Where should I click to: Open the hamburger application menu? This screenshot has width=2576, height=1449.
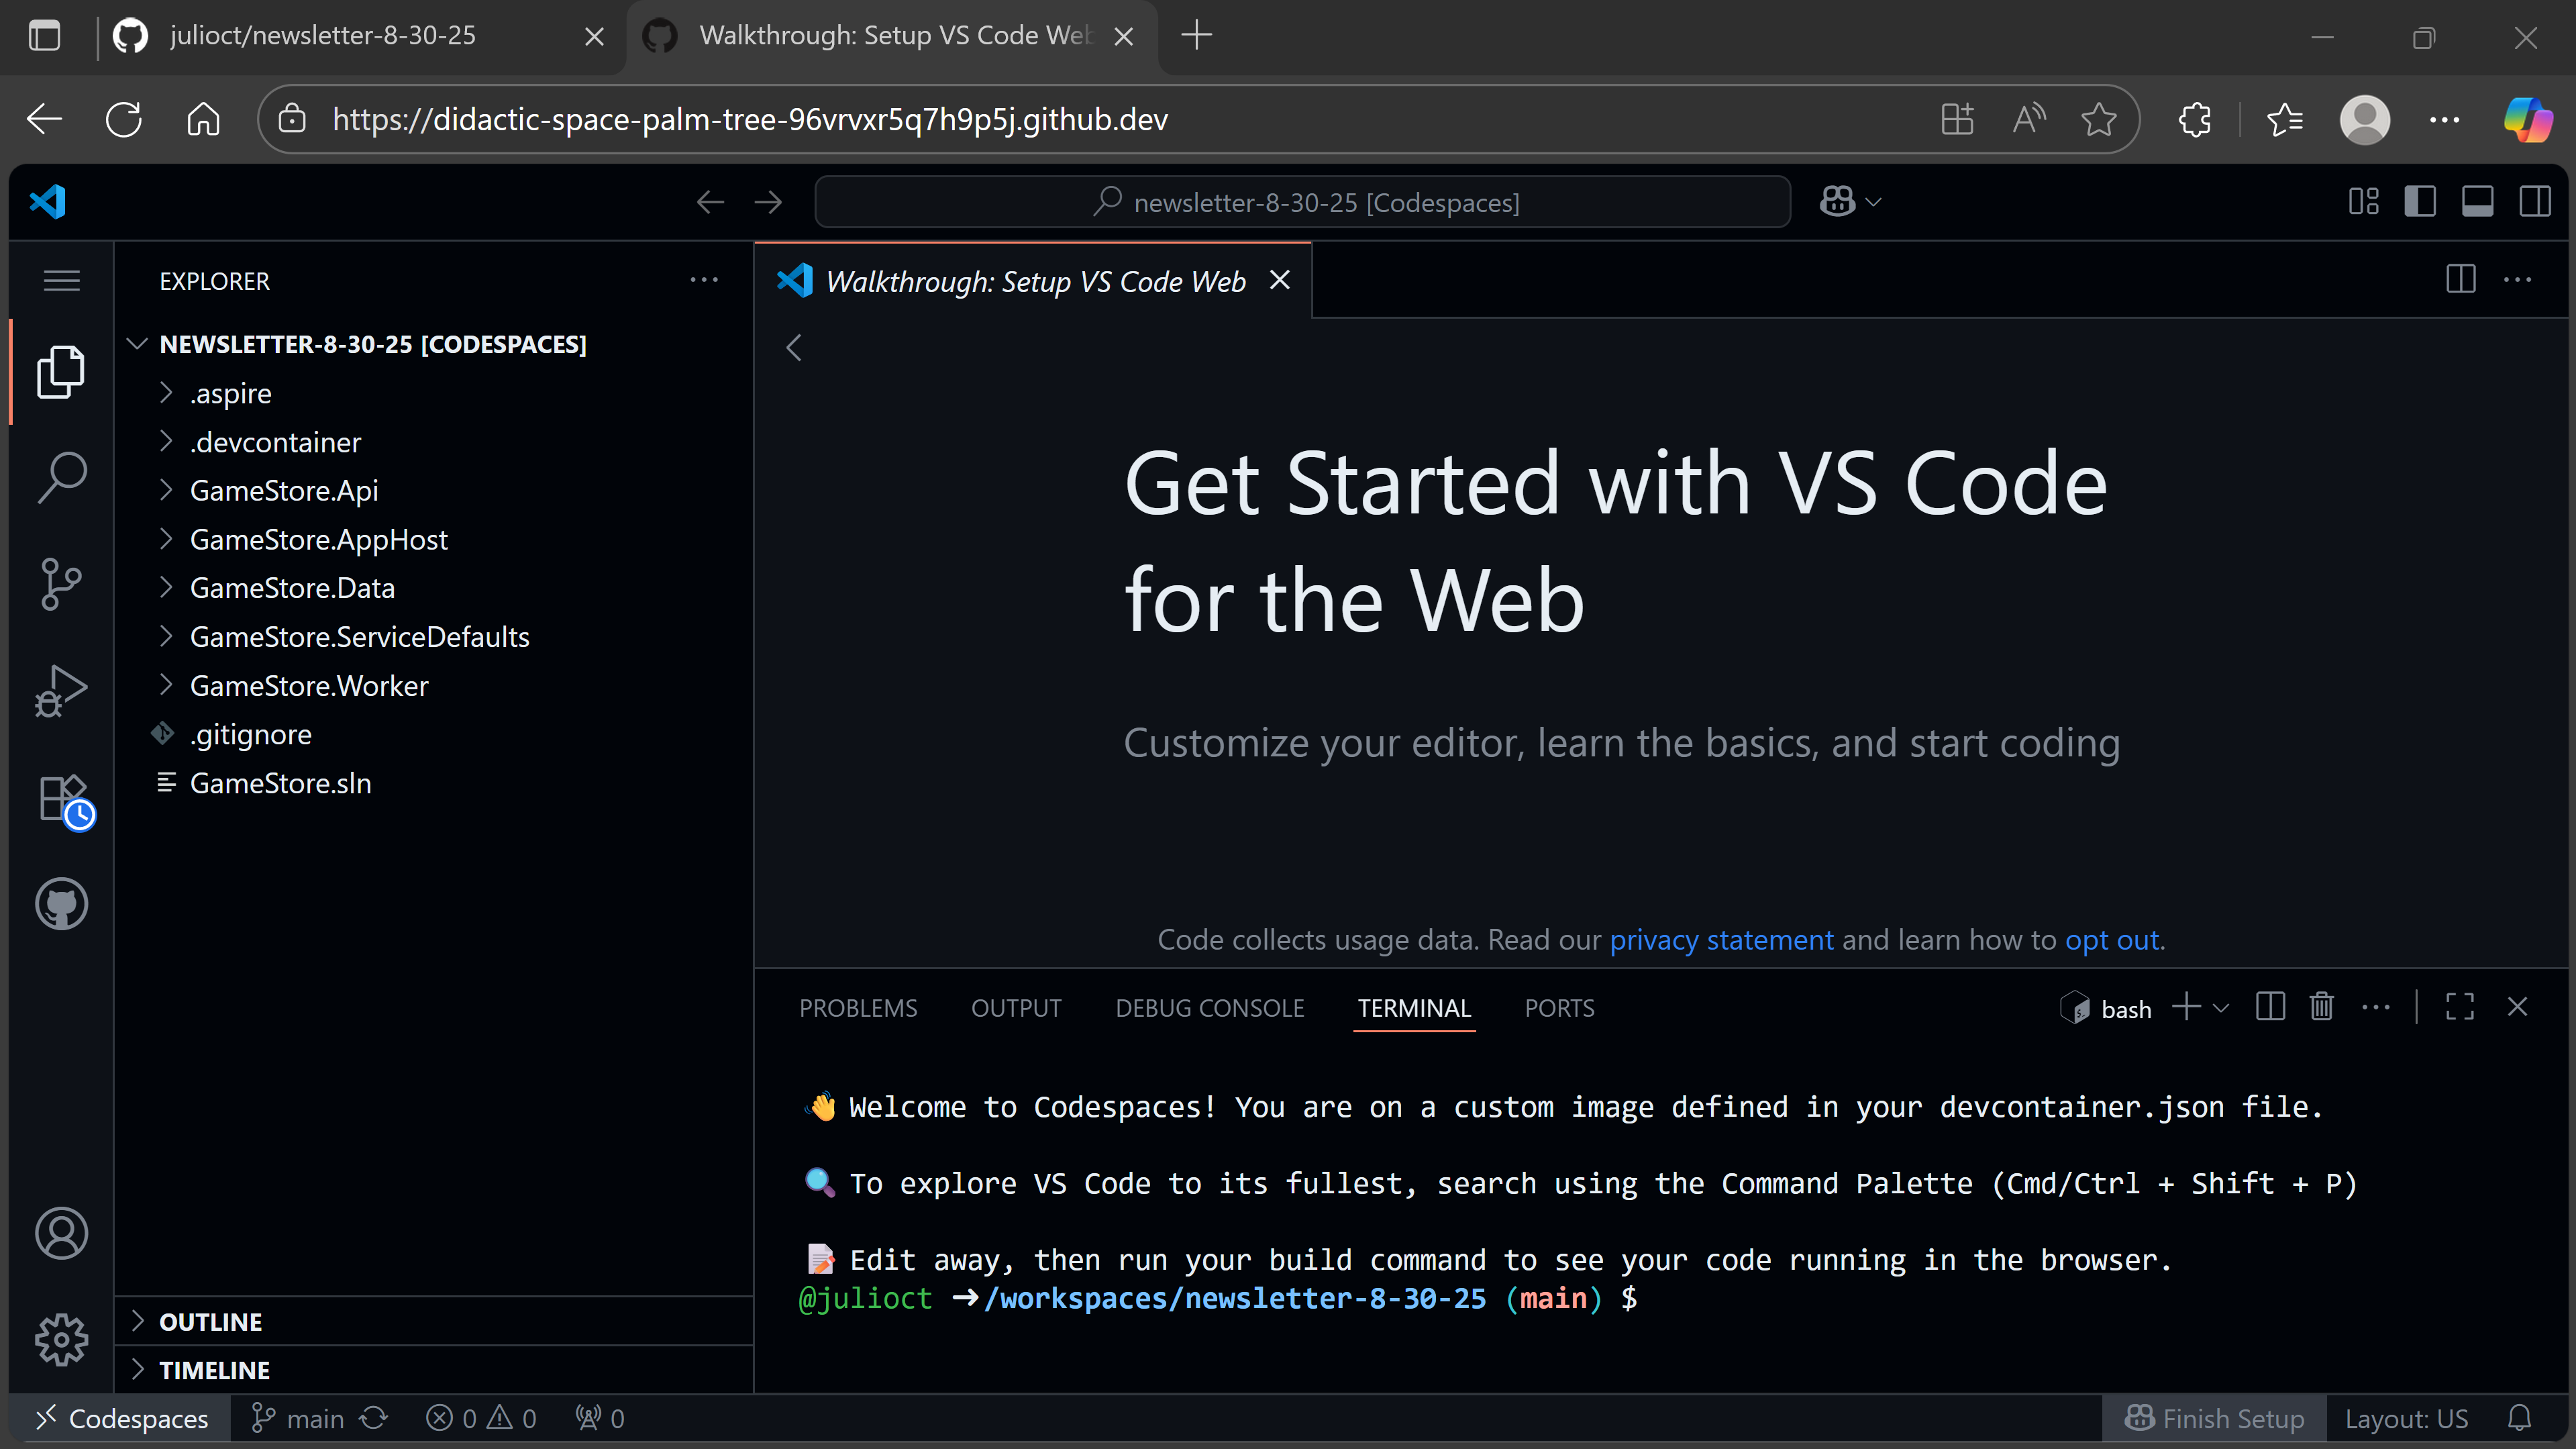pyautogui.click(x=61, y=281)
